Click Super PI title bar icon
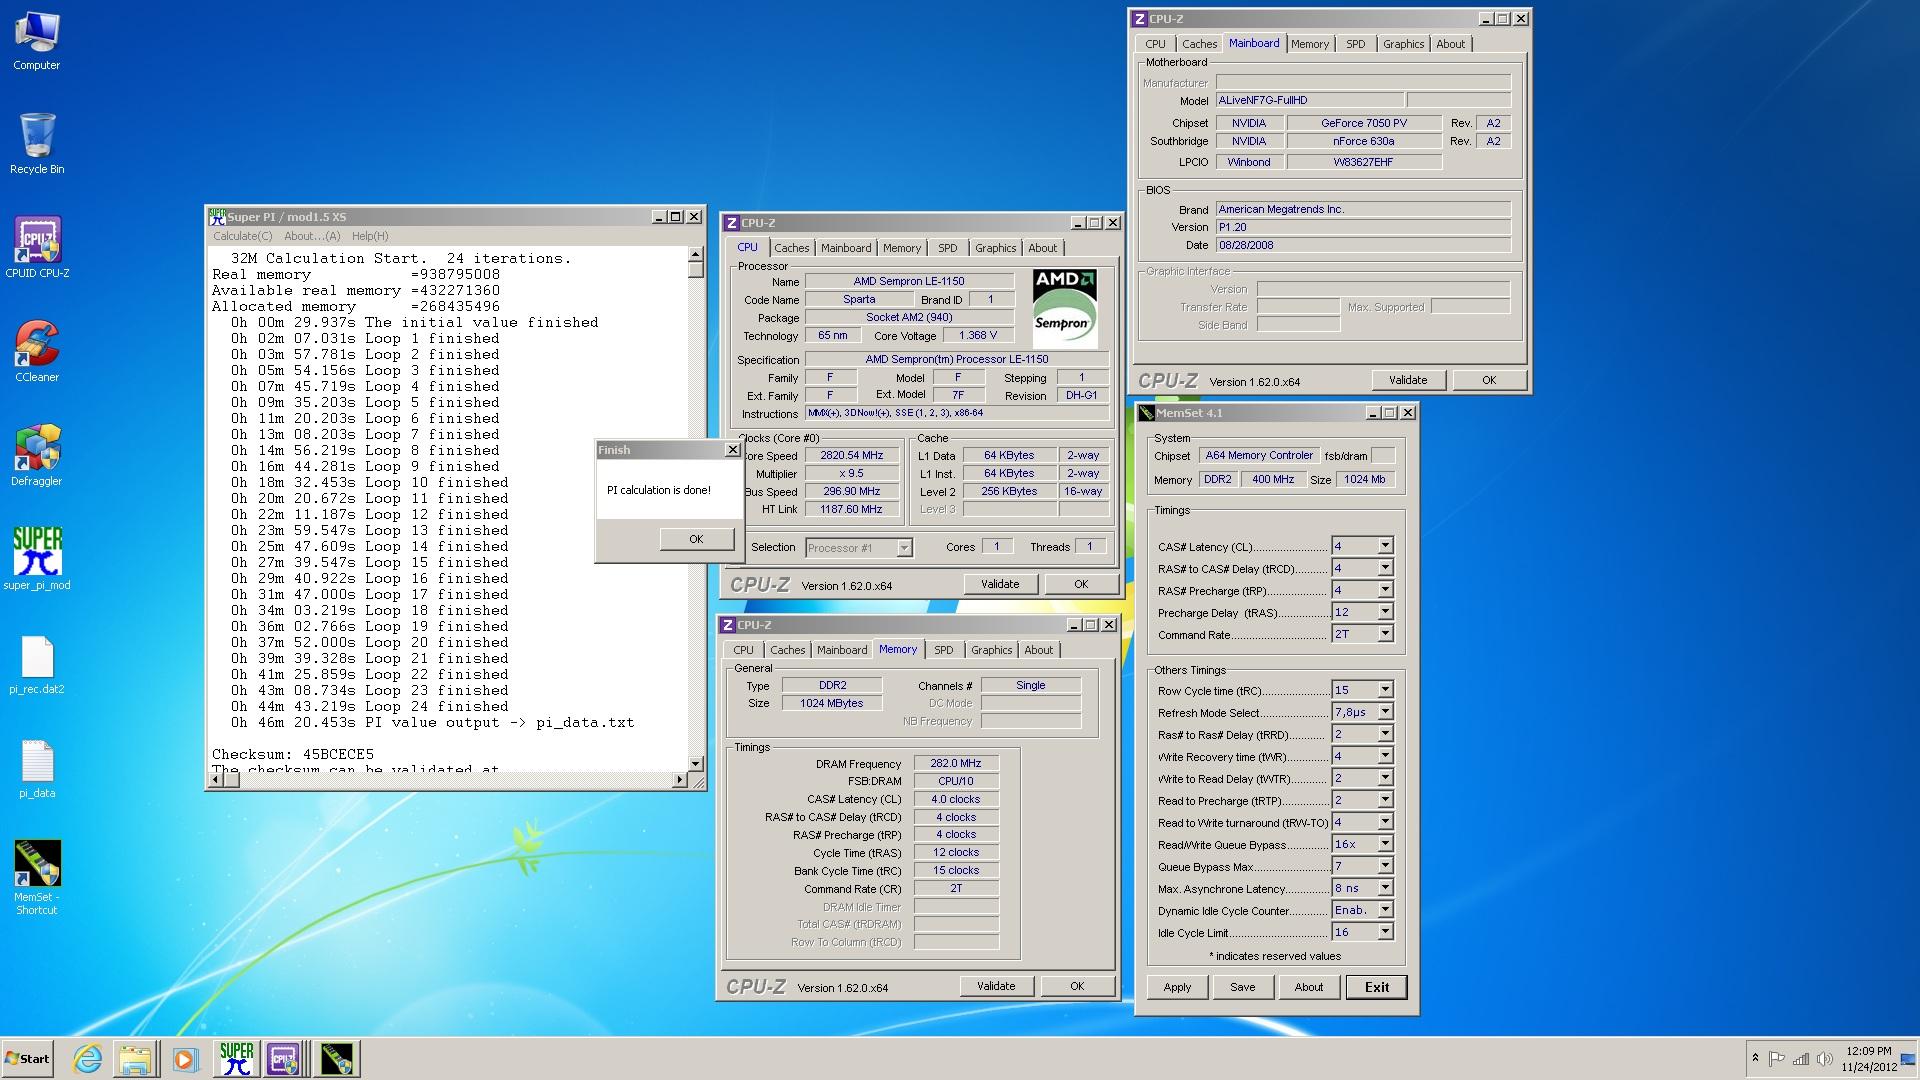The image size is (1920, 1080). pyautogui.click(x=217, y=216)
